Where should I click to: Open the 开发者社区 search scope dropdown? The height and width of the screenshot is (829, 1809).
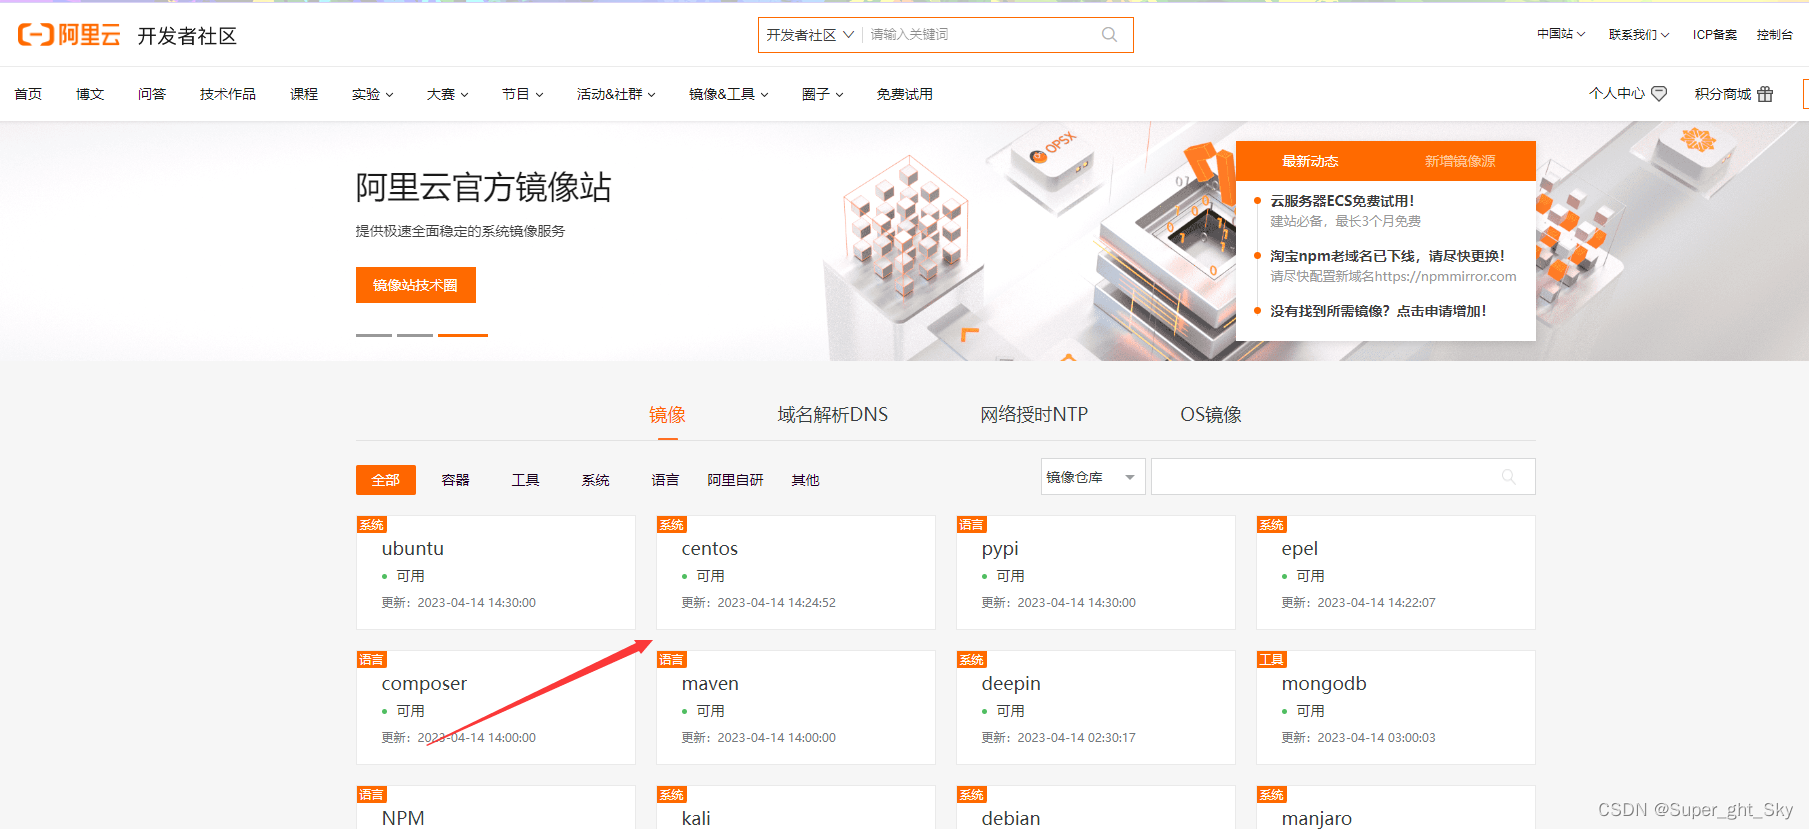pyautogui.click(x=810, y=34)
